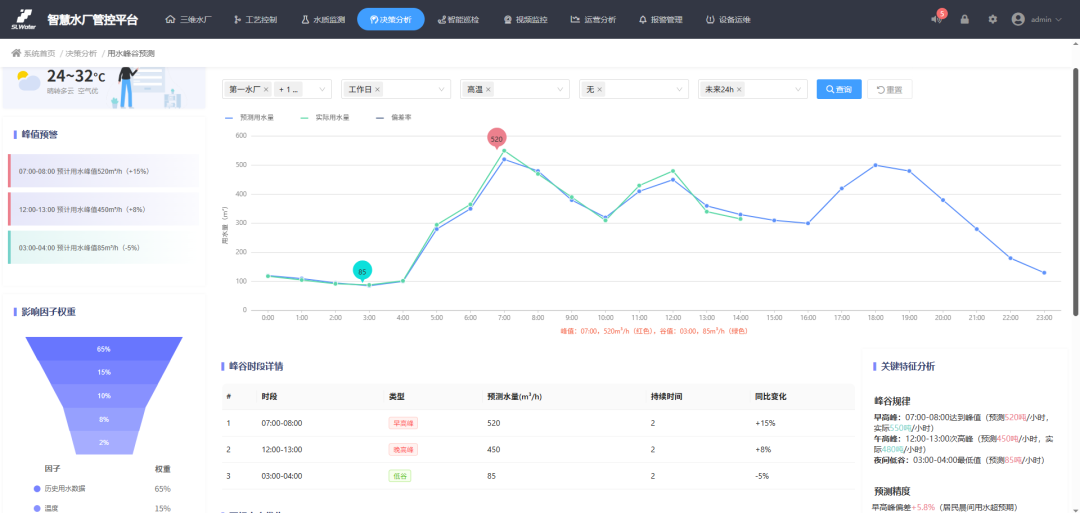Click 历史用水数据 factor row
1080x513 pixels.
(x=103, y=489)
